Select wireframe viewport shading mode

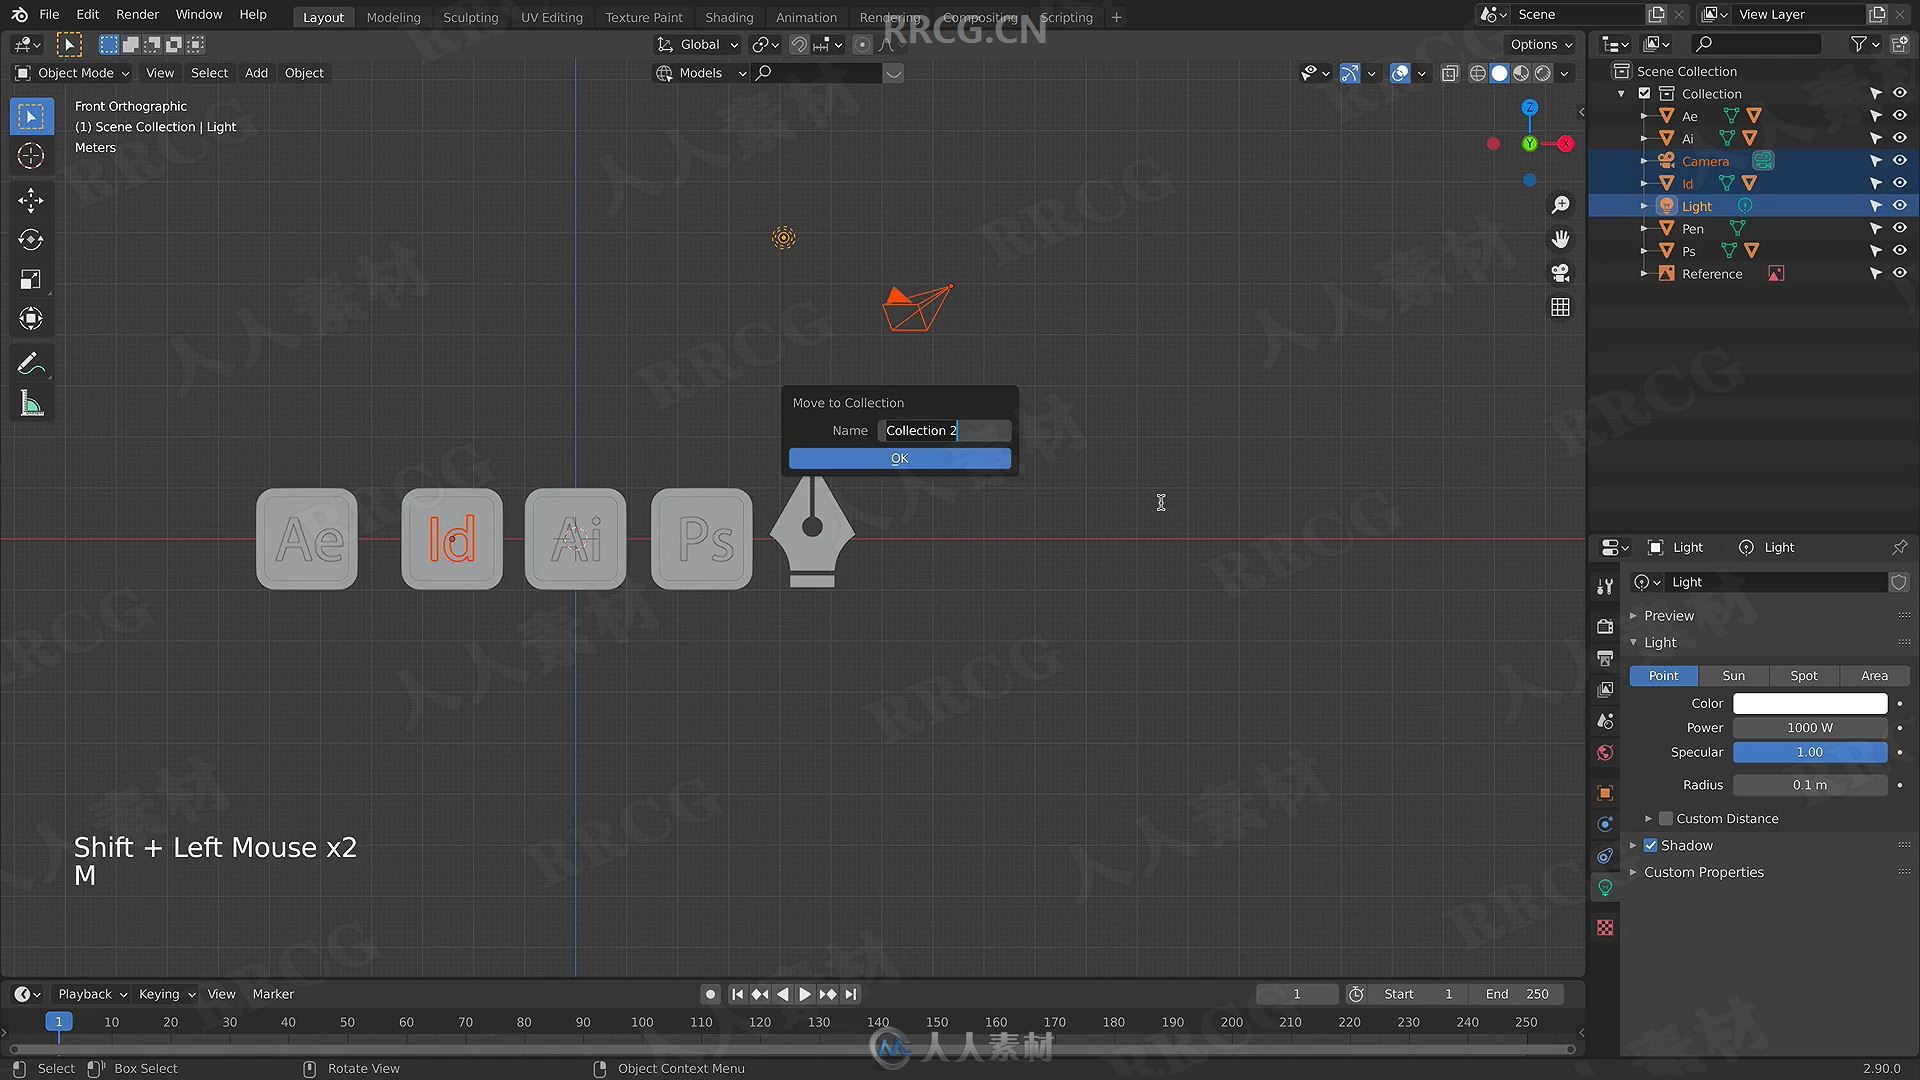coord(1477,73)
